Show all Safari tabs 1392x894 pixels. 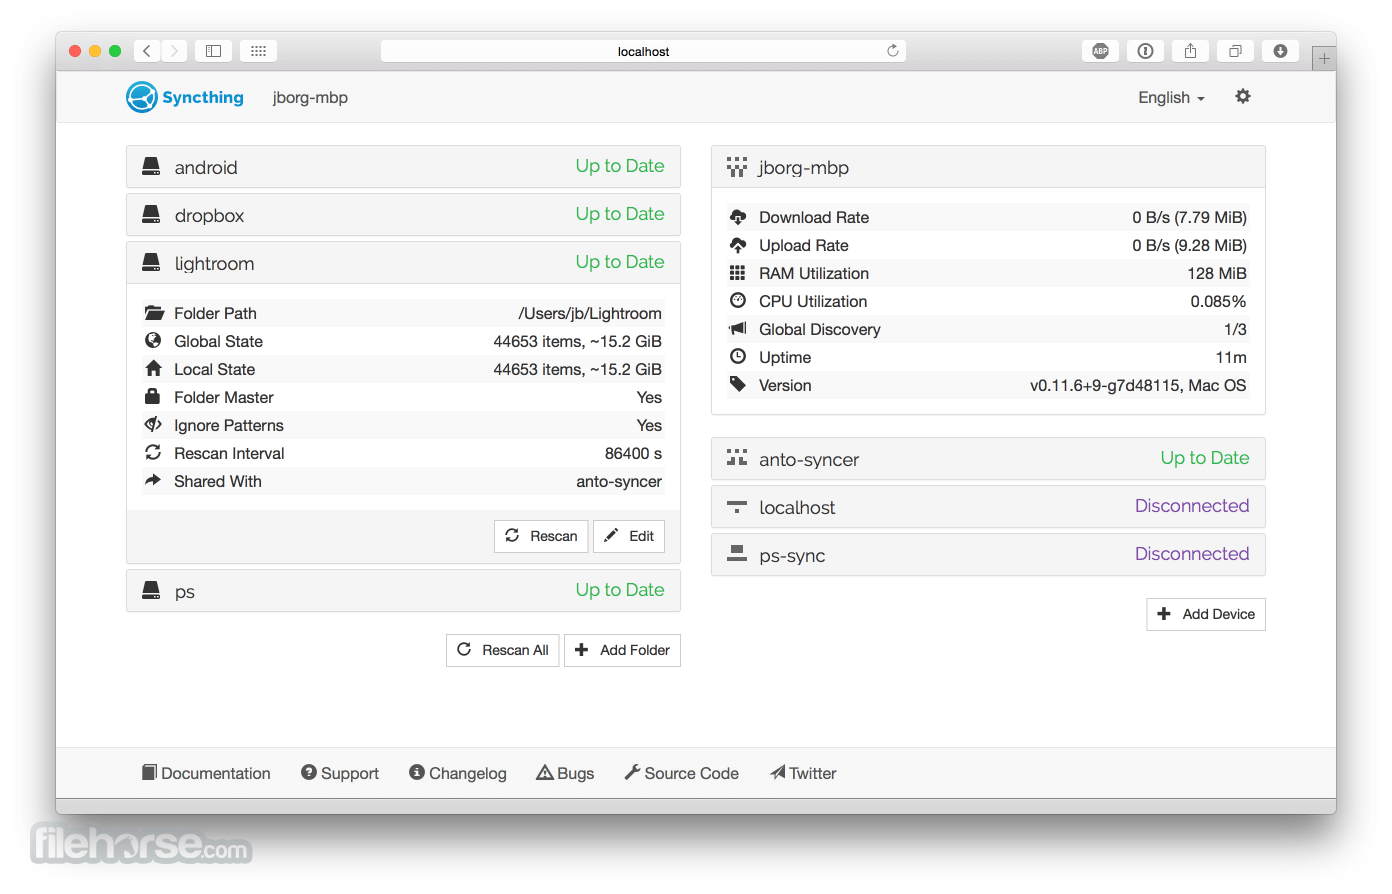[x=1235, y=51]
